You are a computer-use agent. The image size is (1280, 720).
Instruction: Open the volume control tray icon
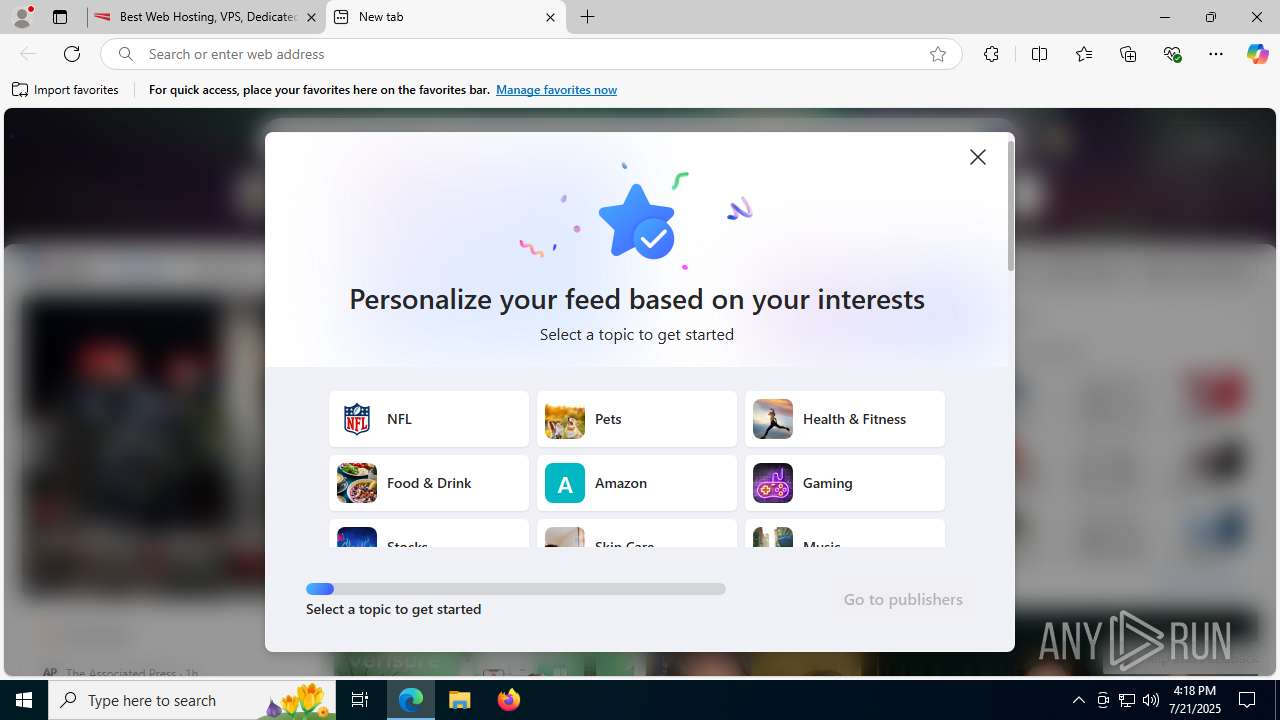1151,700
